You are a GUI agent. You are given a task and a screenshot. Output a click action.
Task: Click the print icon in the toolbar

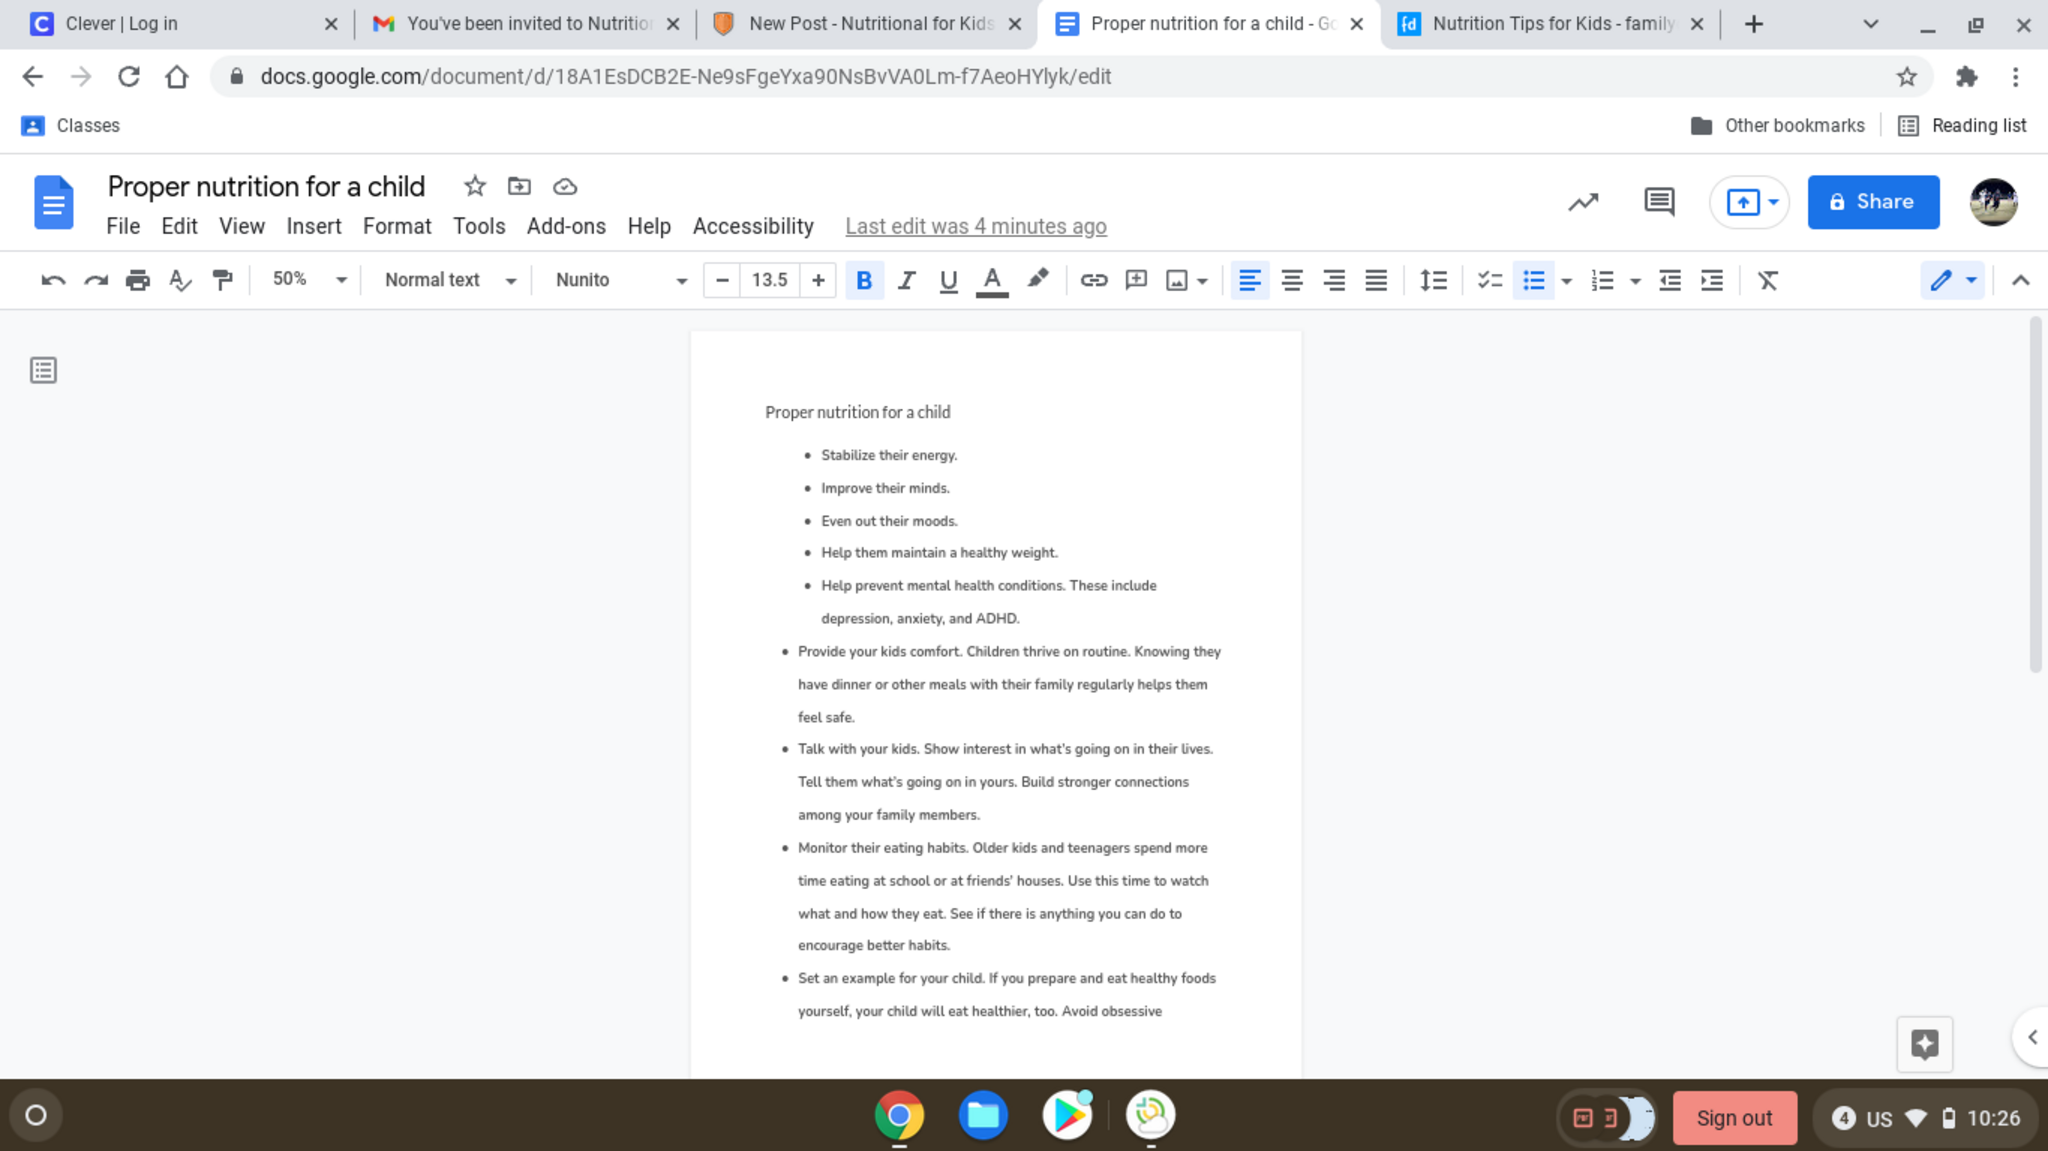tap(137, 281)
